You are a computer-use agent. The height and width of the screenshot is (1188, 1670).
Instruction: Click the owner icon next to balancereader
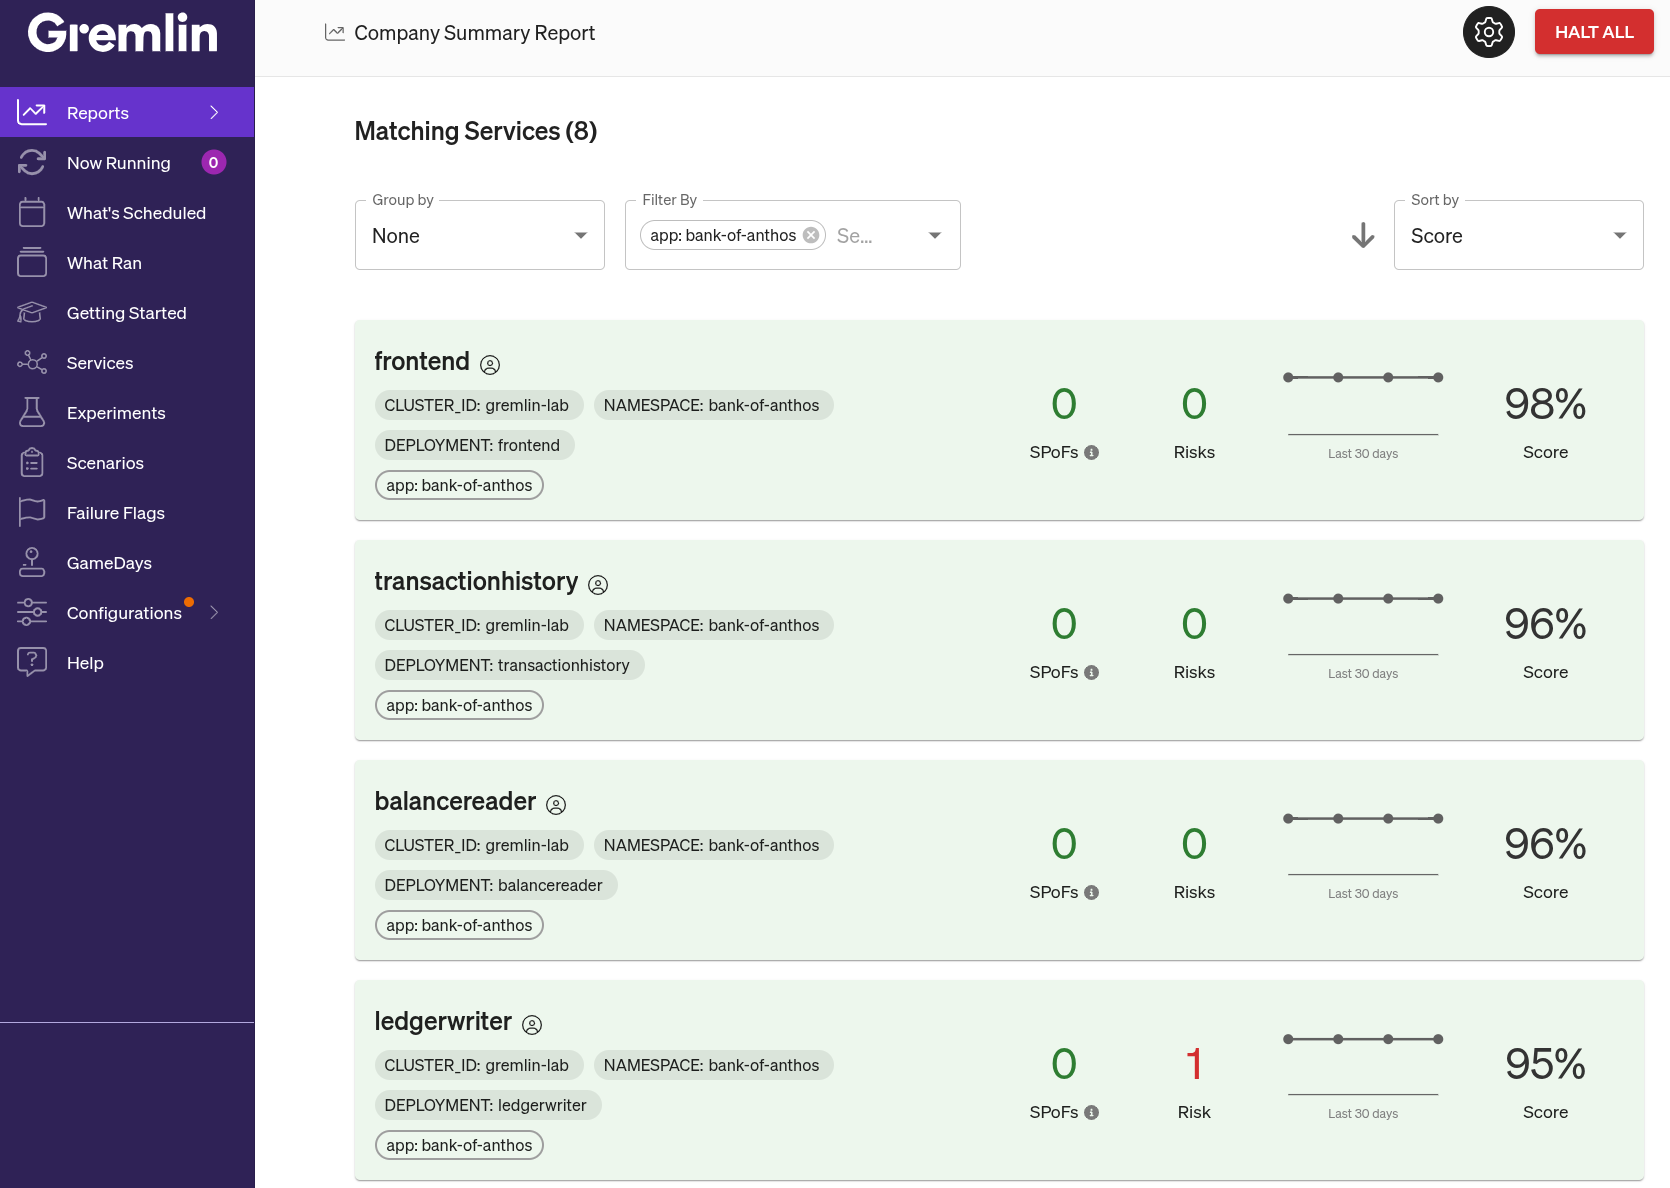point(556,805)
